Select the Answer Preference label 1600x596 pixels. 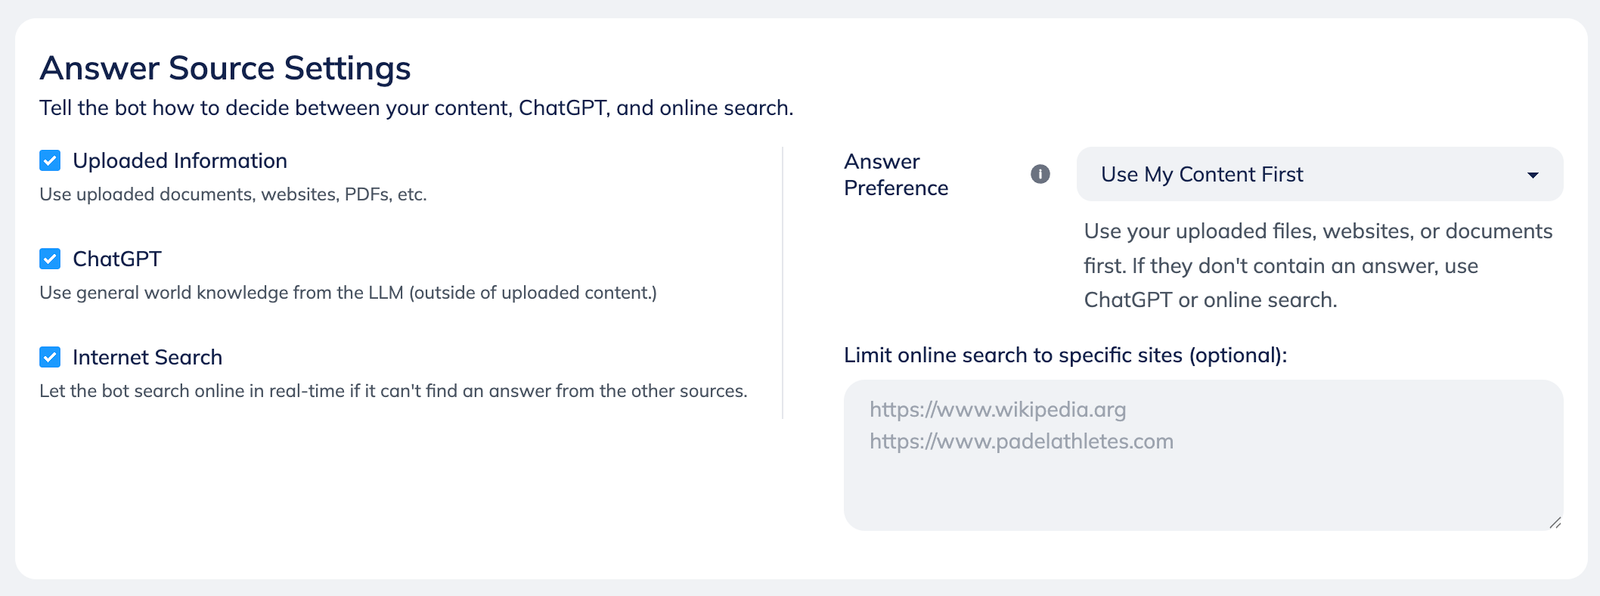click(x=896, y=174)
